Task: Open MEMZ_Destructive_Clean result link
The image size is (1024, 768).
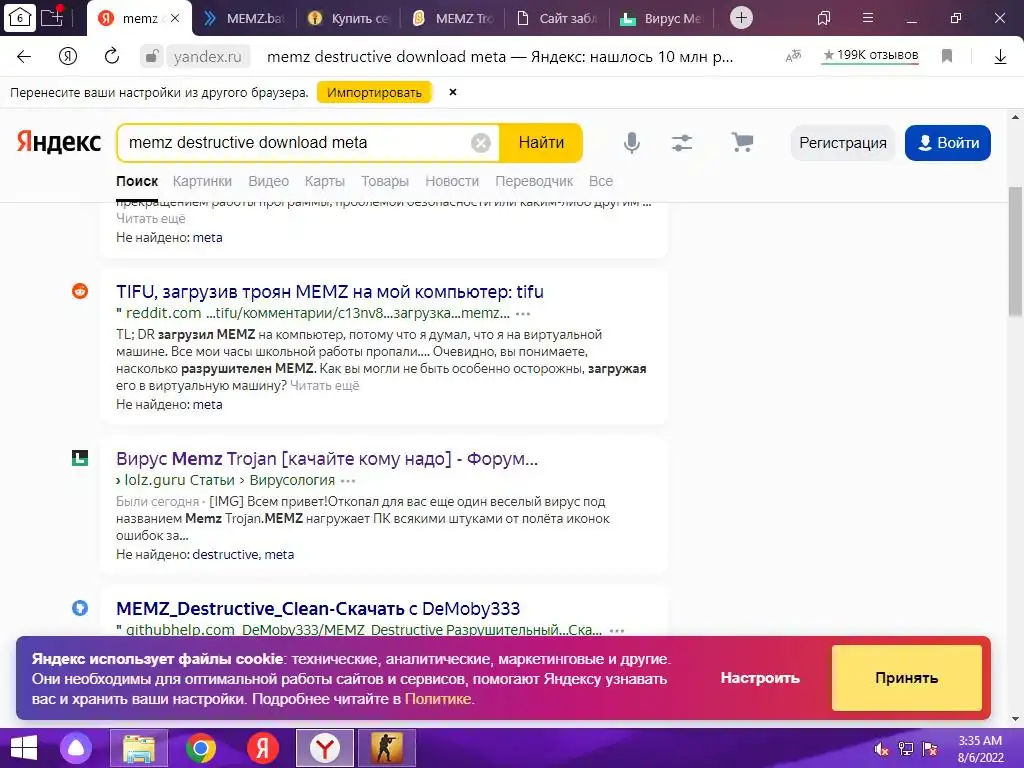Action: pos(318,609)
